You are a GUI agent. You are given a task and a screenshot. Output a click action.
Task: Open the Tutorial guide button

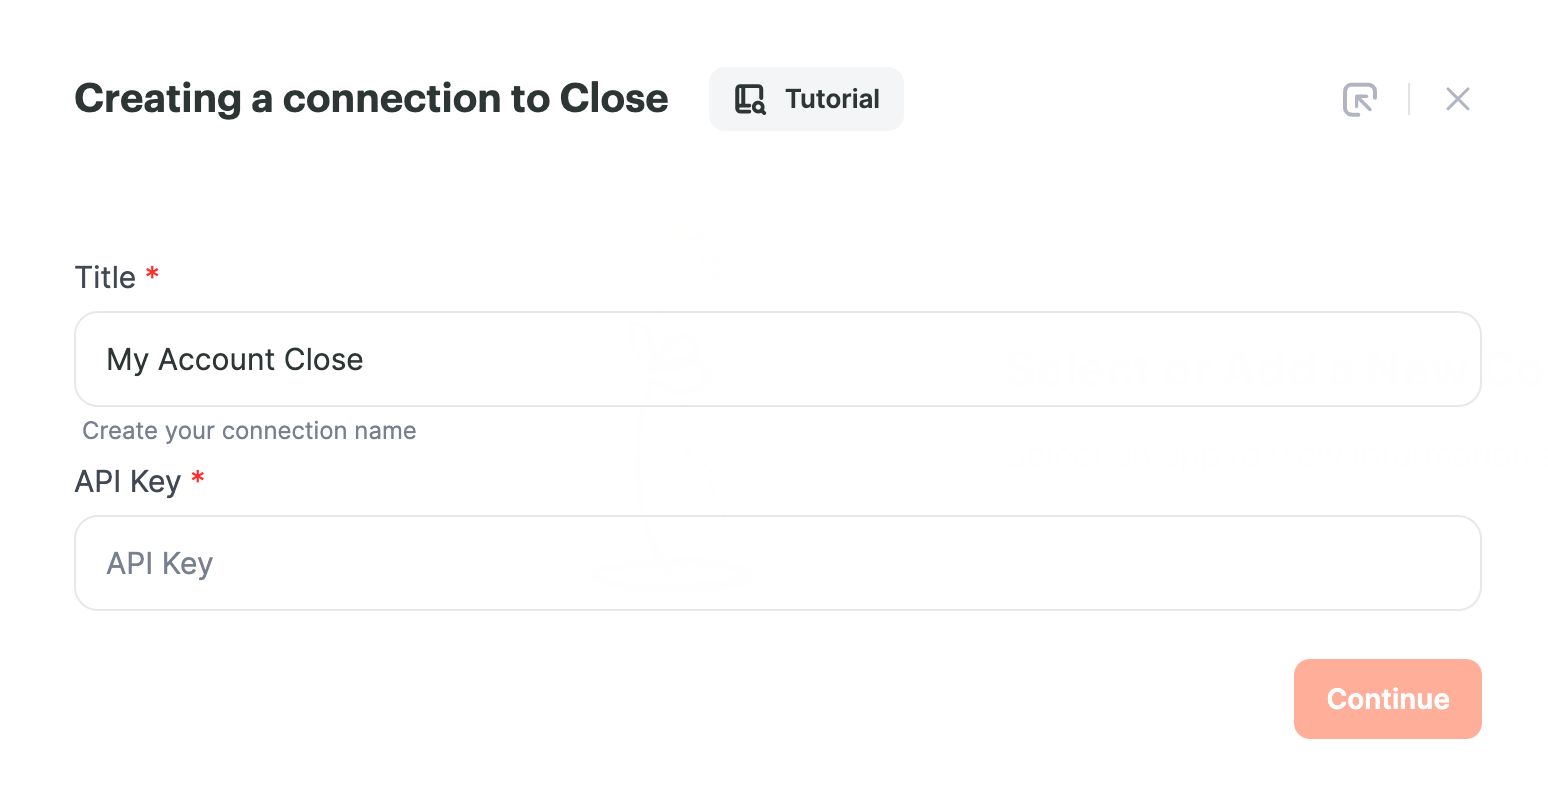(806, 99)
